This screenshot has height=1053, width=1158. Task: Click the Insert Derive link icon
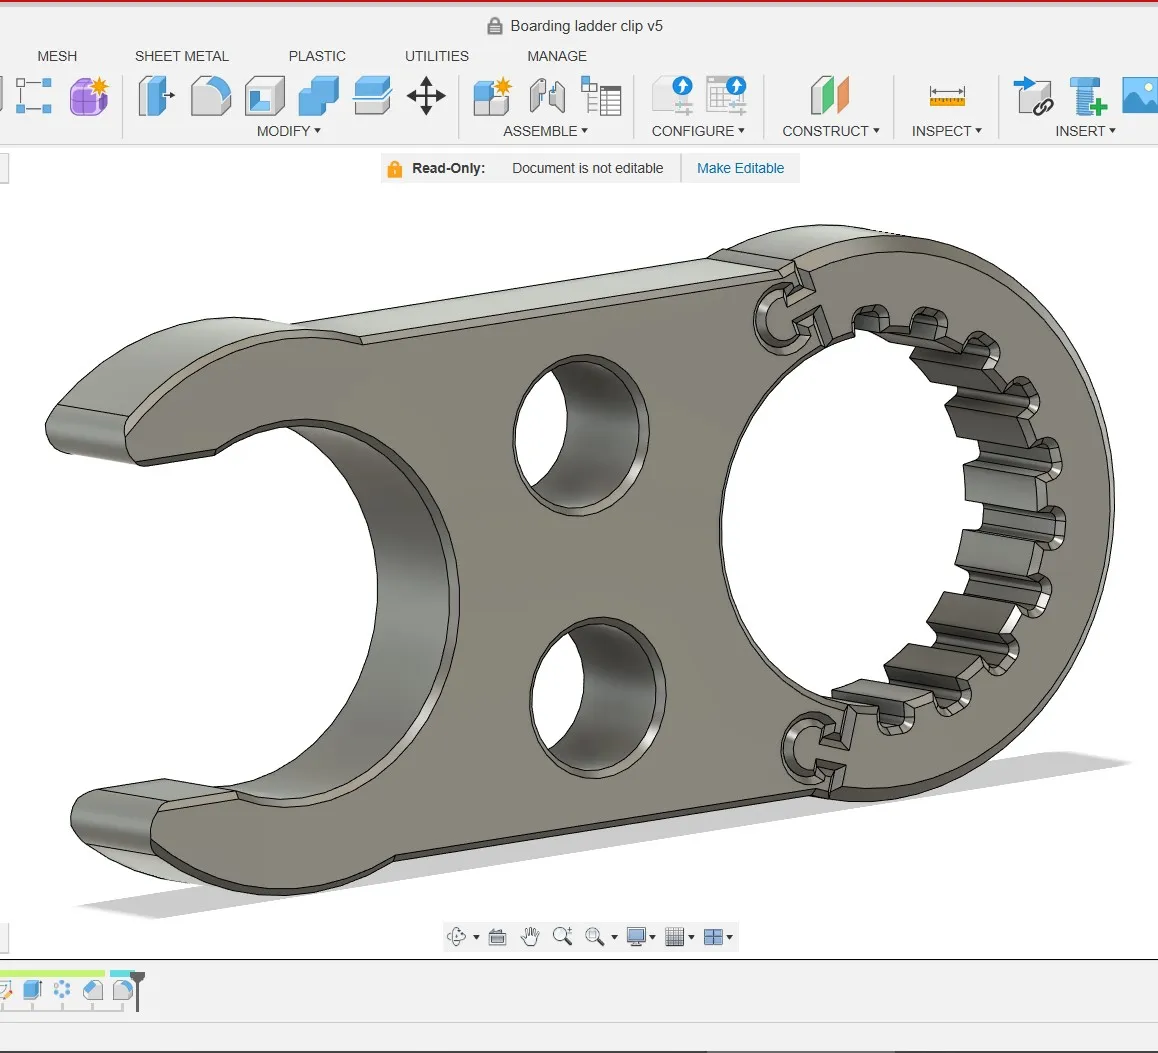1032,96
